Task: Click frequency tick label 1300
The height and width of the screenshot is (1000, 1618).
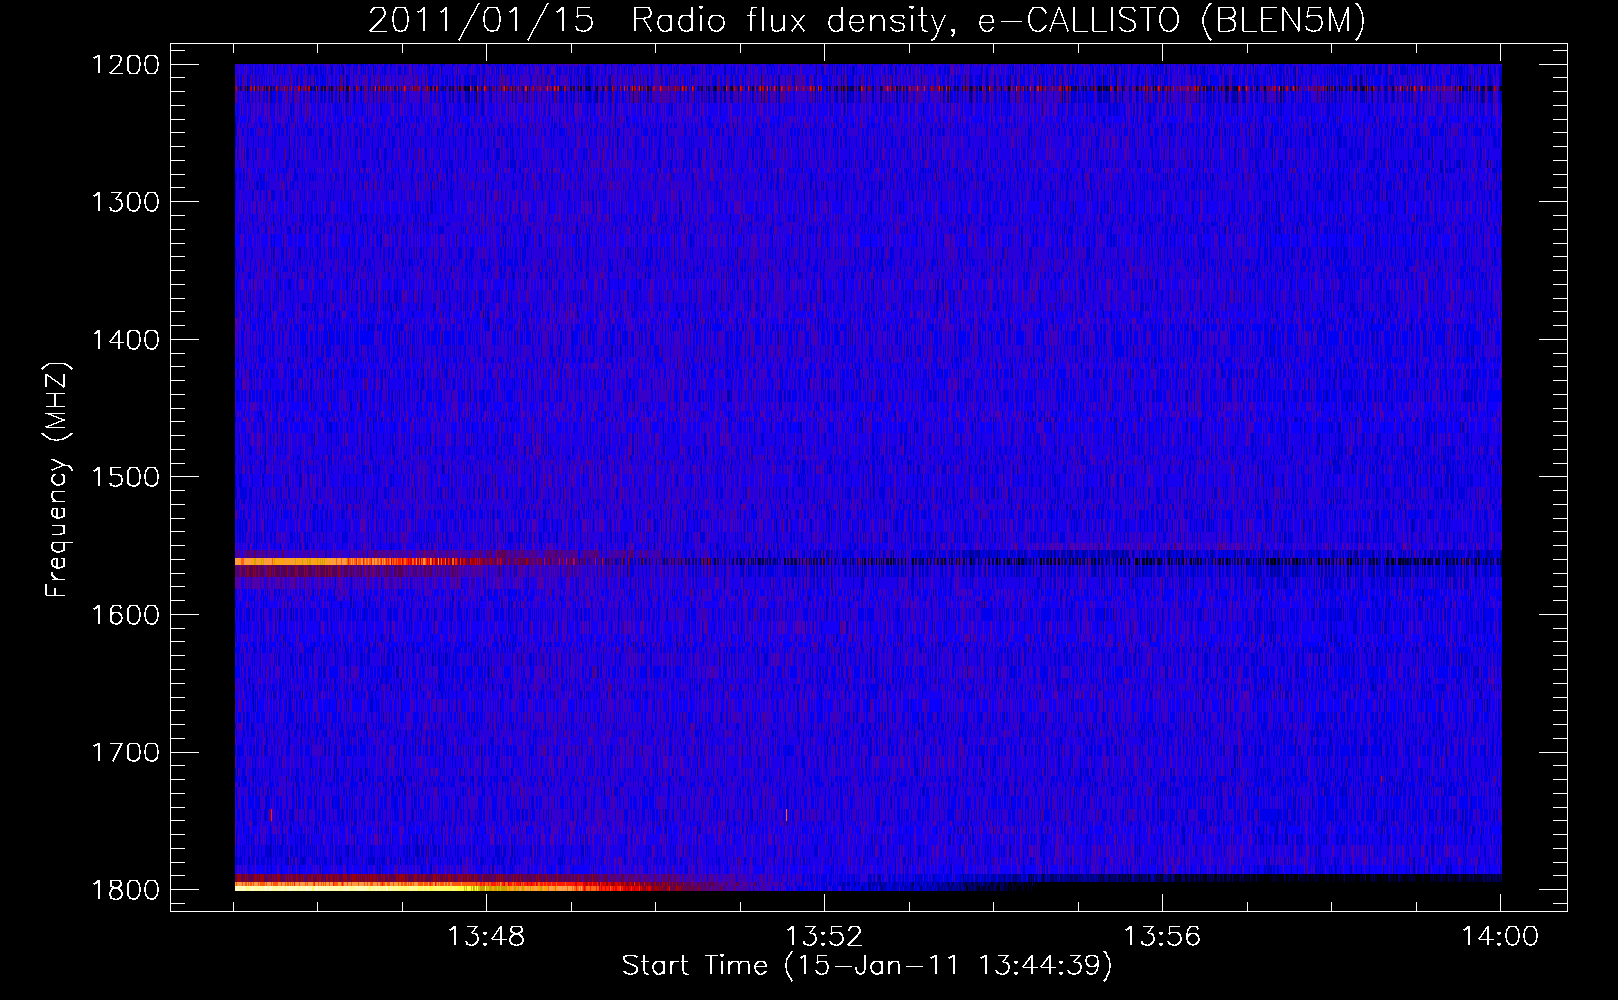Action: coord(125,202)
